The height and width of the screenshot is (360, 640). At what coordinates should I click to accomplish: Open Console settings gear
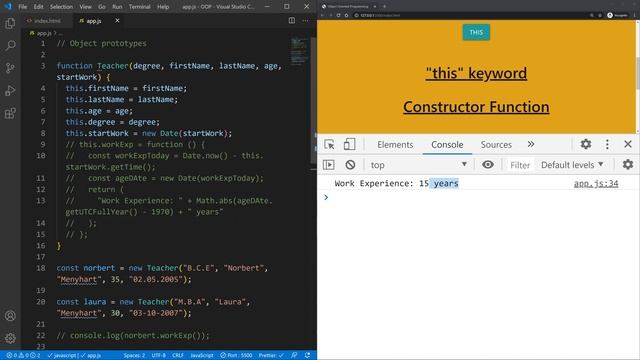pyautogui.click(x=628, y=164)
